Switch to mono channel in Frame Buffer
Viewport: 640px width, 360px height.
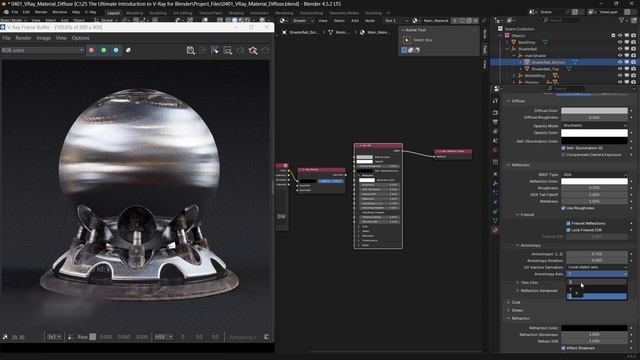coord(128,50)
